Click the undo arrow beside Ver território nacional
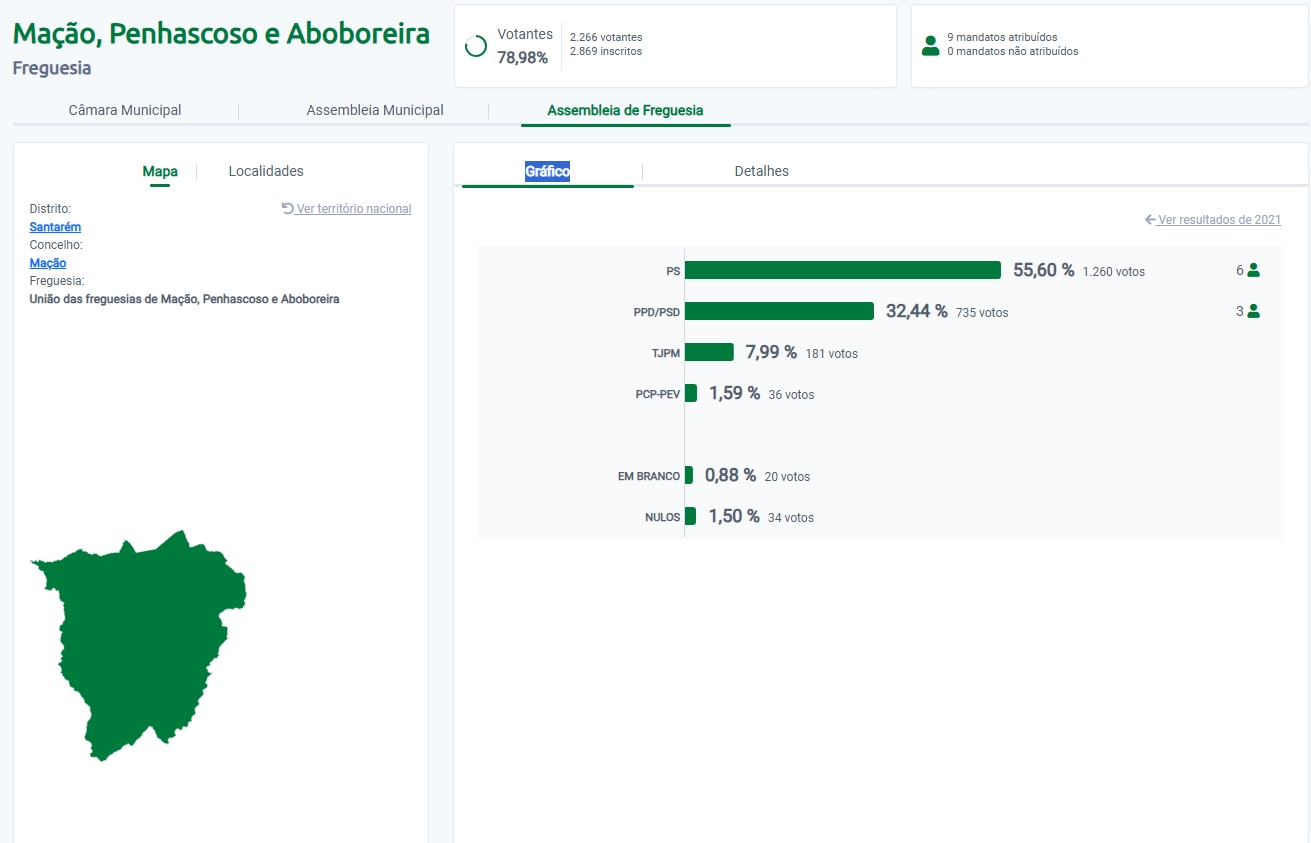Viewport: 1311px width, 843px height. click(x=288, y=208)
